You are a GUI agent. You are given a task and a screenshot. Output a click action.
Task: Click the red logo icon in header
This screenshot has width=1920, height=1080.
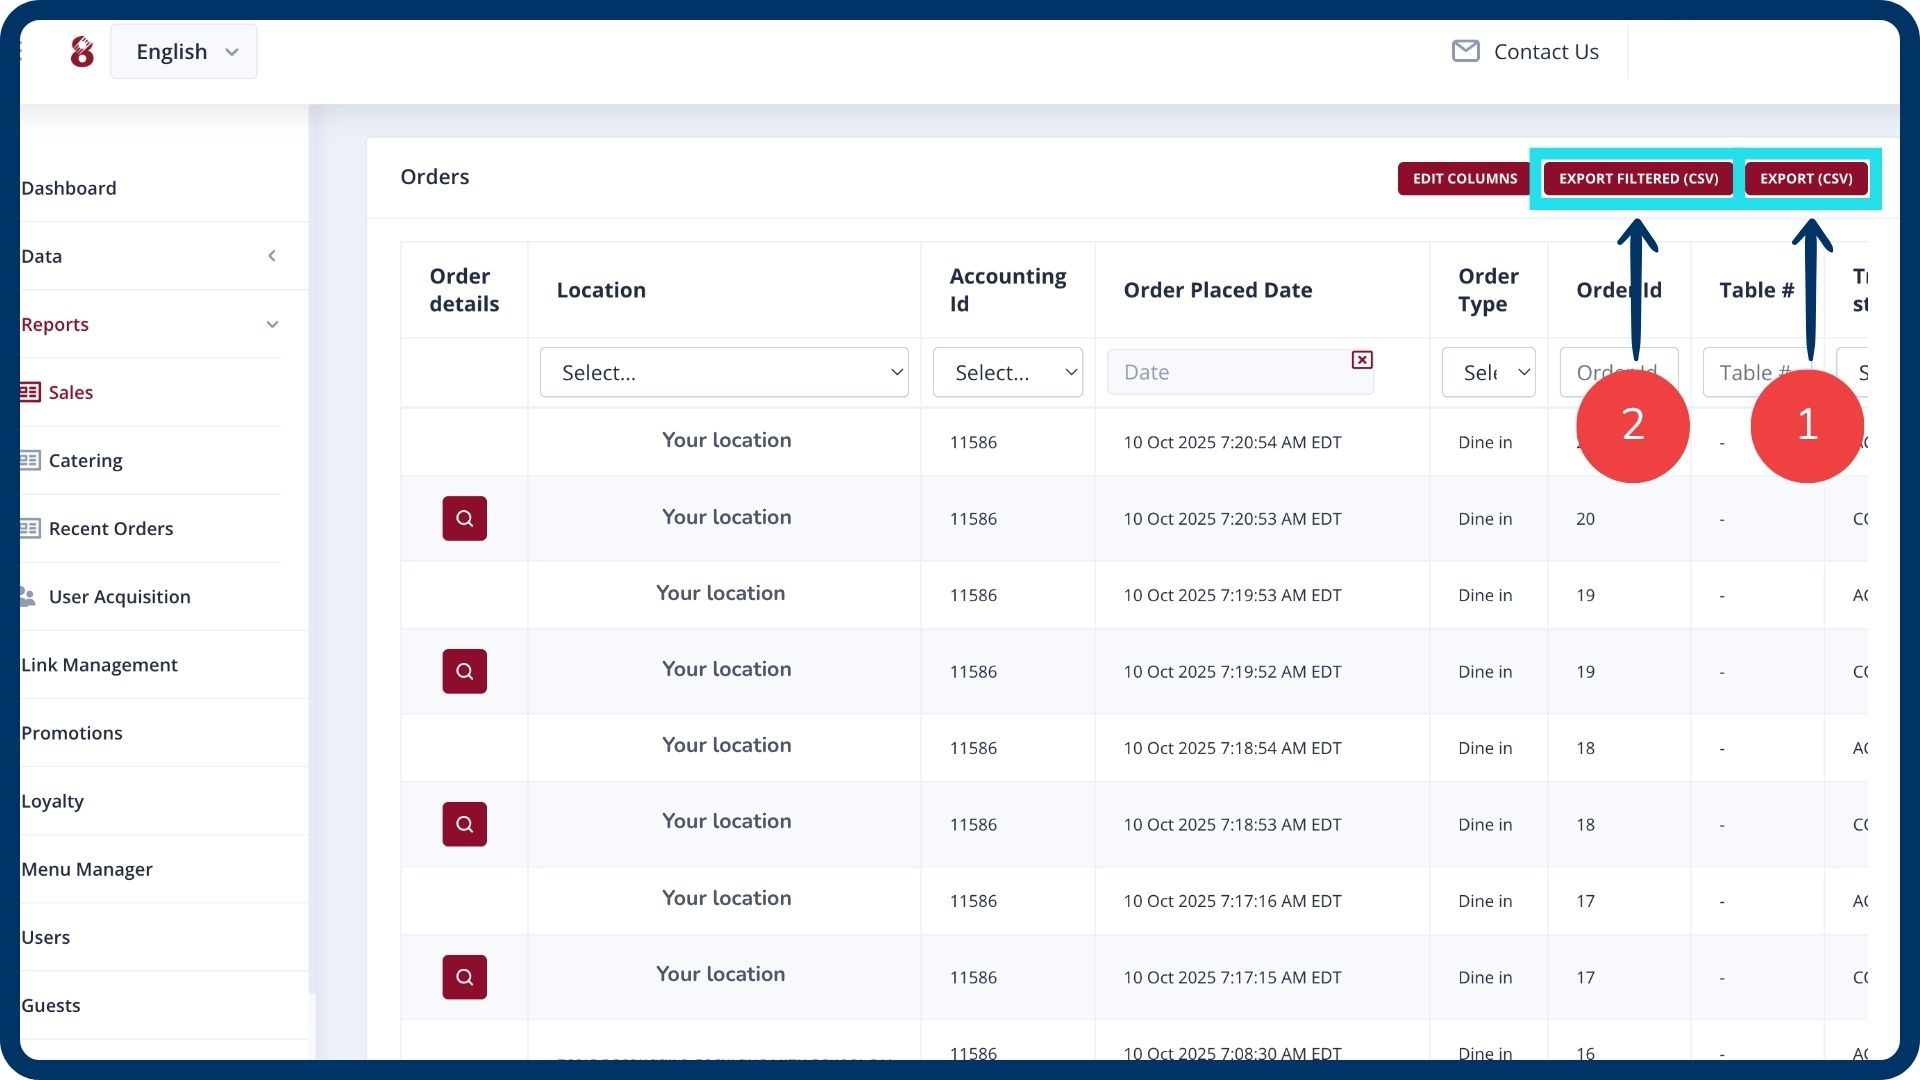pyautogui.click(x=82, y=52)
